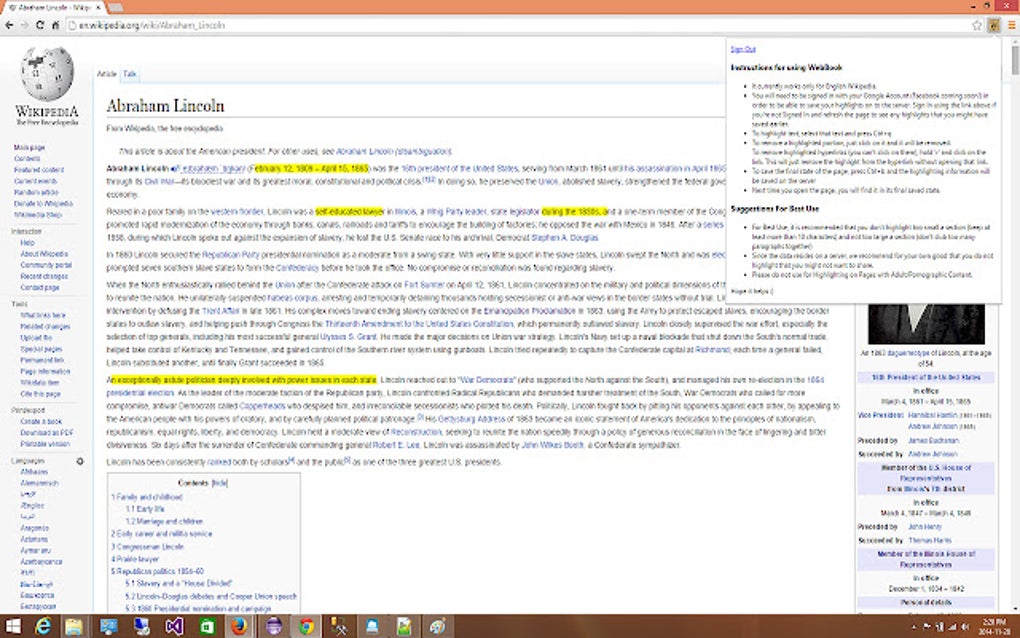Click the browser Forward arrow
Screen dimensions: 1020x638
point(24,25)
